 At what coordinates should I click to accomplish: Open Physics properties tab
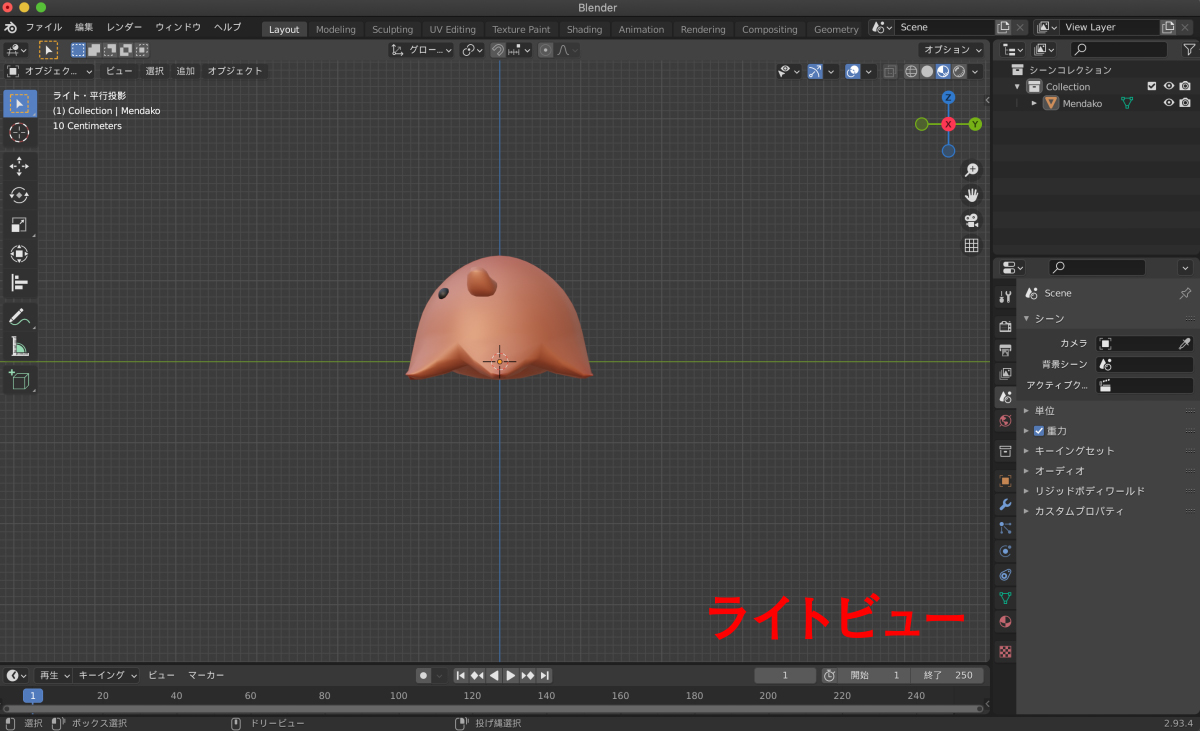(1005, 551)
